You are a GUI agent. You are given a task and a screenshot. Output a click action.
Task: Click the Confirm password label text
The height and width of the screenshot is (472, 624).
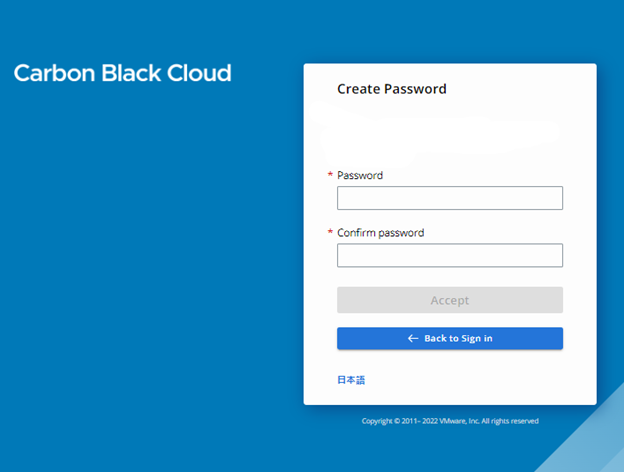[x=380, y=233]
